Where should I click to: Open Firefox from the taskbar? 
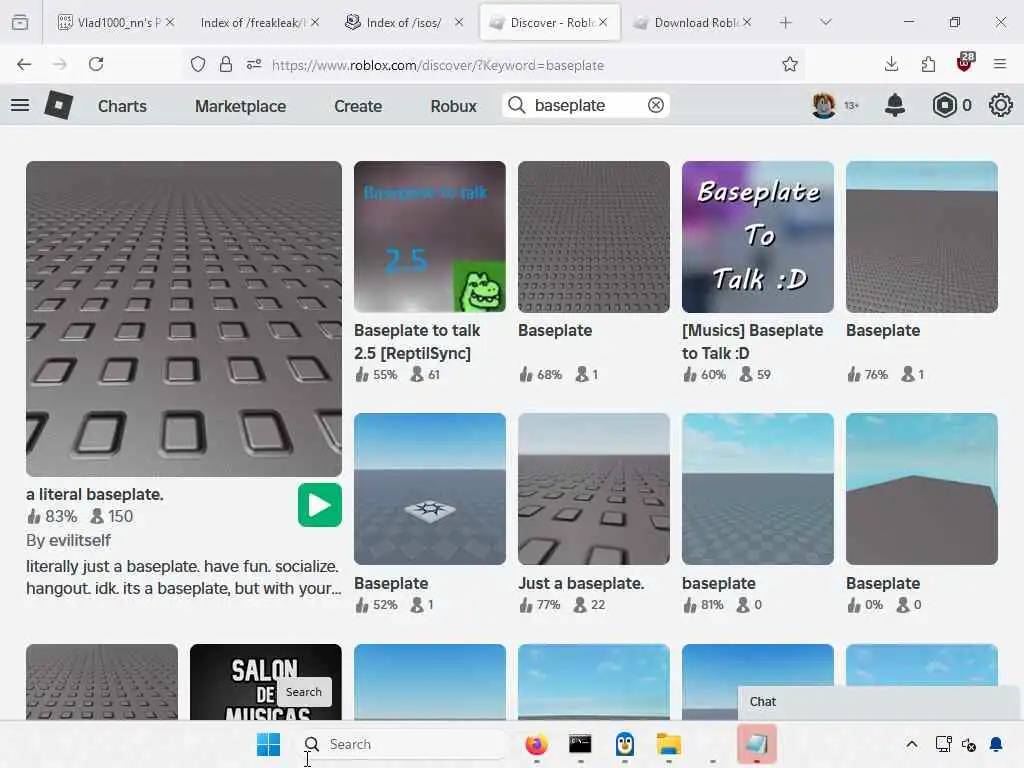[536, 744]
